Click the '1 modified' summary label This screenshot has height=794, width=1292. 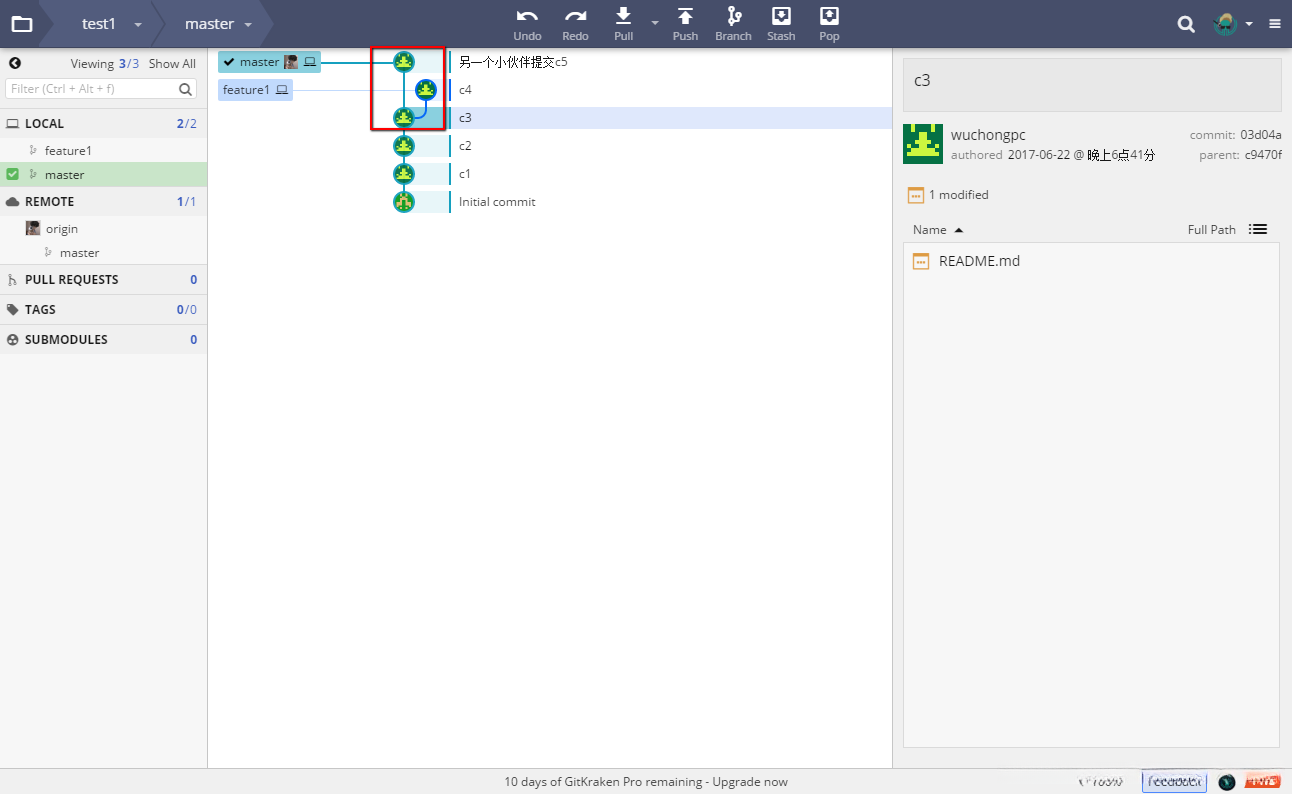[958, 195]
